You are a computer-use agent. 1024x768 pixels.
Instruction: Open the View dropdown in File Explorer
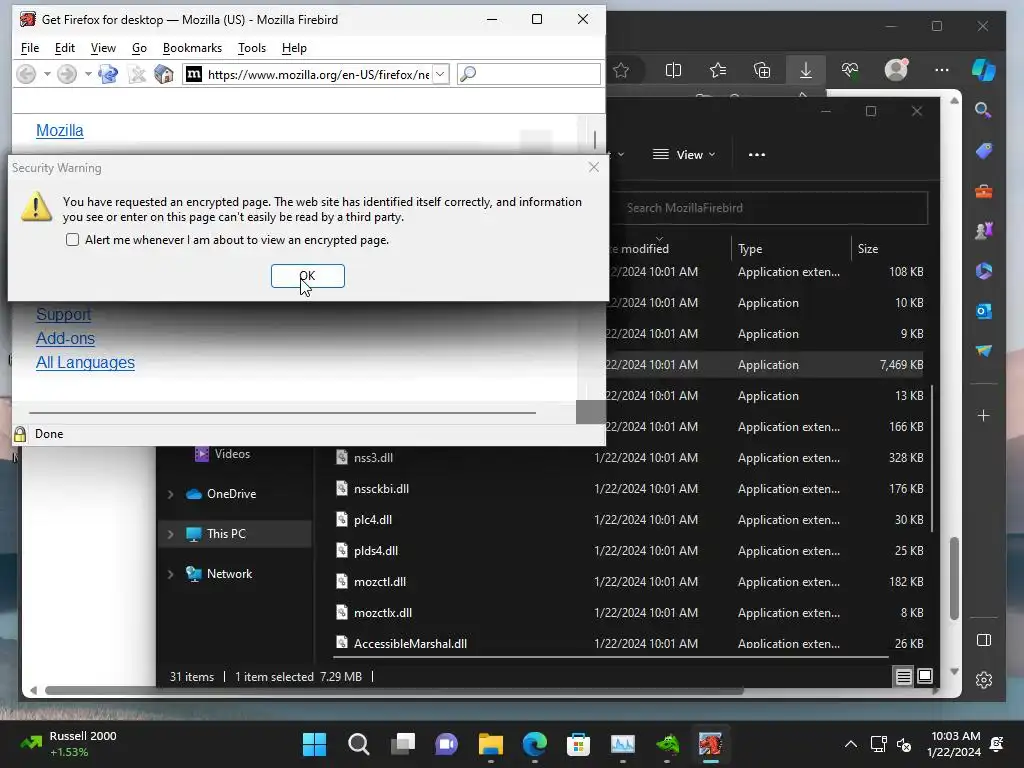point(684,155)
